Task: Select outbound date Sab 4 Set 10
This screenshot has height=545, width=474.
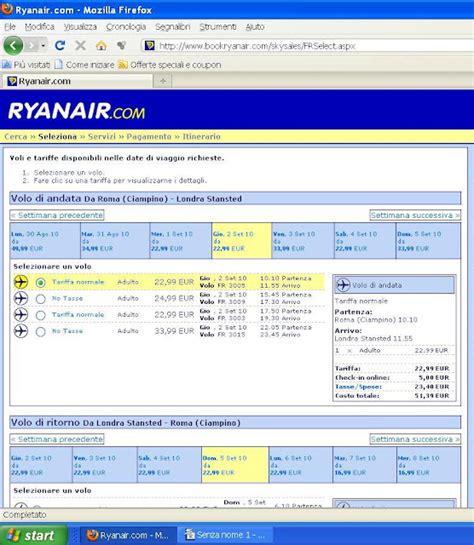Action: point(365,241)
